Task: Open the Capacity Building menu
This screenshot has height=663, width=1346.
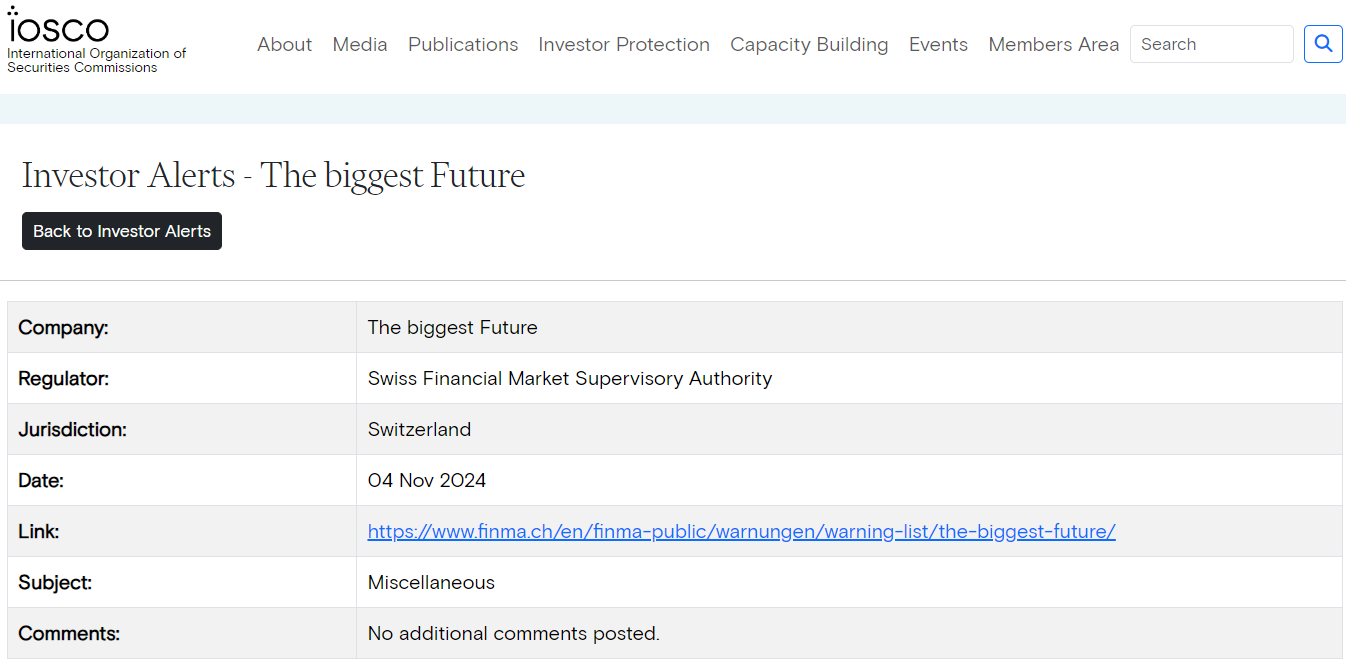Action: click(x=809, y=45)
